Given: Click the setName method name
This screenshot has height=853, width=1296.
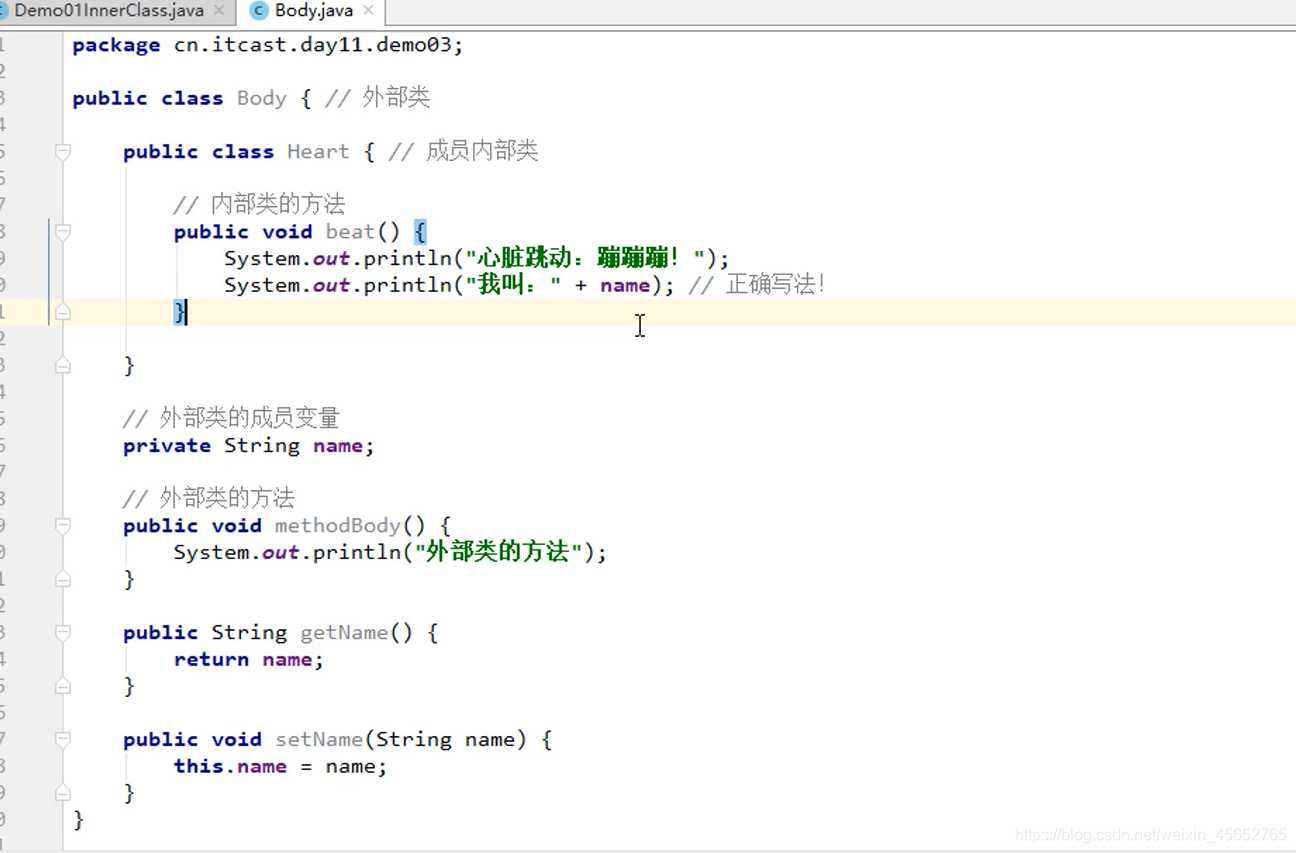Looking at the screenshot, I should (319, 740).
